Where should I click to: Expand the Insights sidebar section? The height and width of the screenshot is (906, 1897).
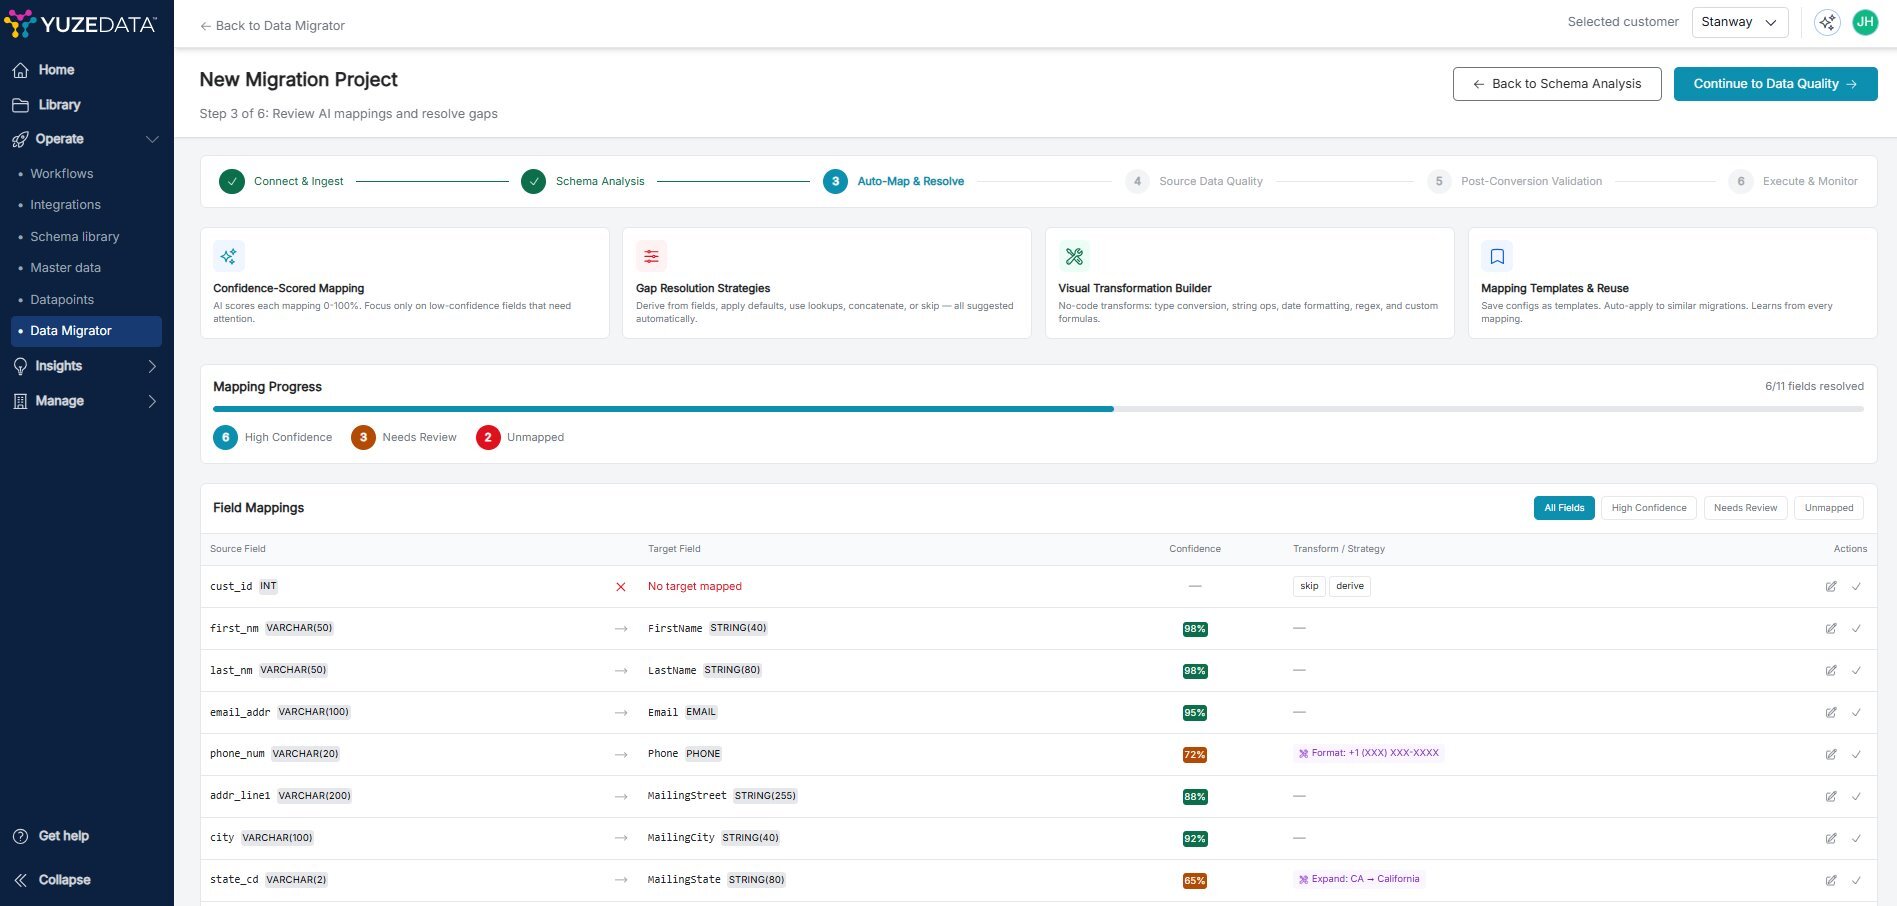click(x=152, y=366)
